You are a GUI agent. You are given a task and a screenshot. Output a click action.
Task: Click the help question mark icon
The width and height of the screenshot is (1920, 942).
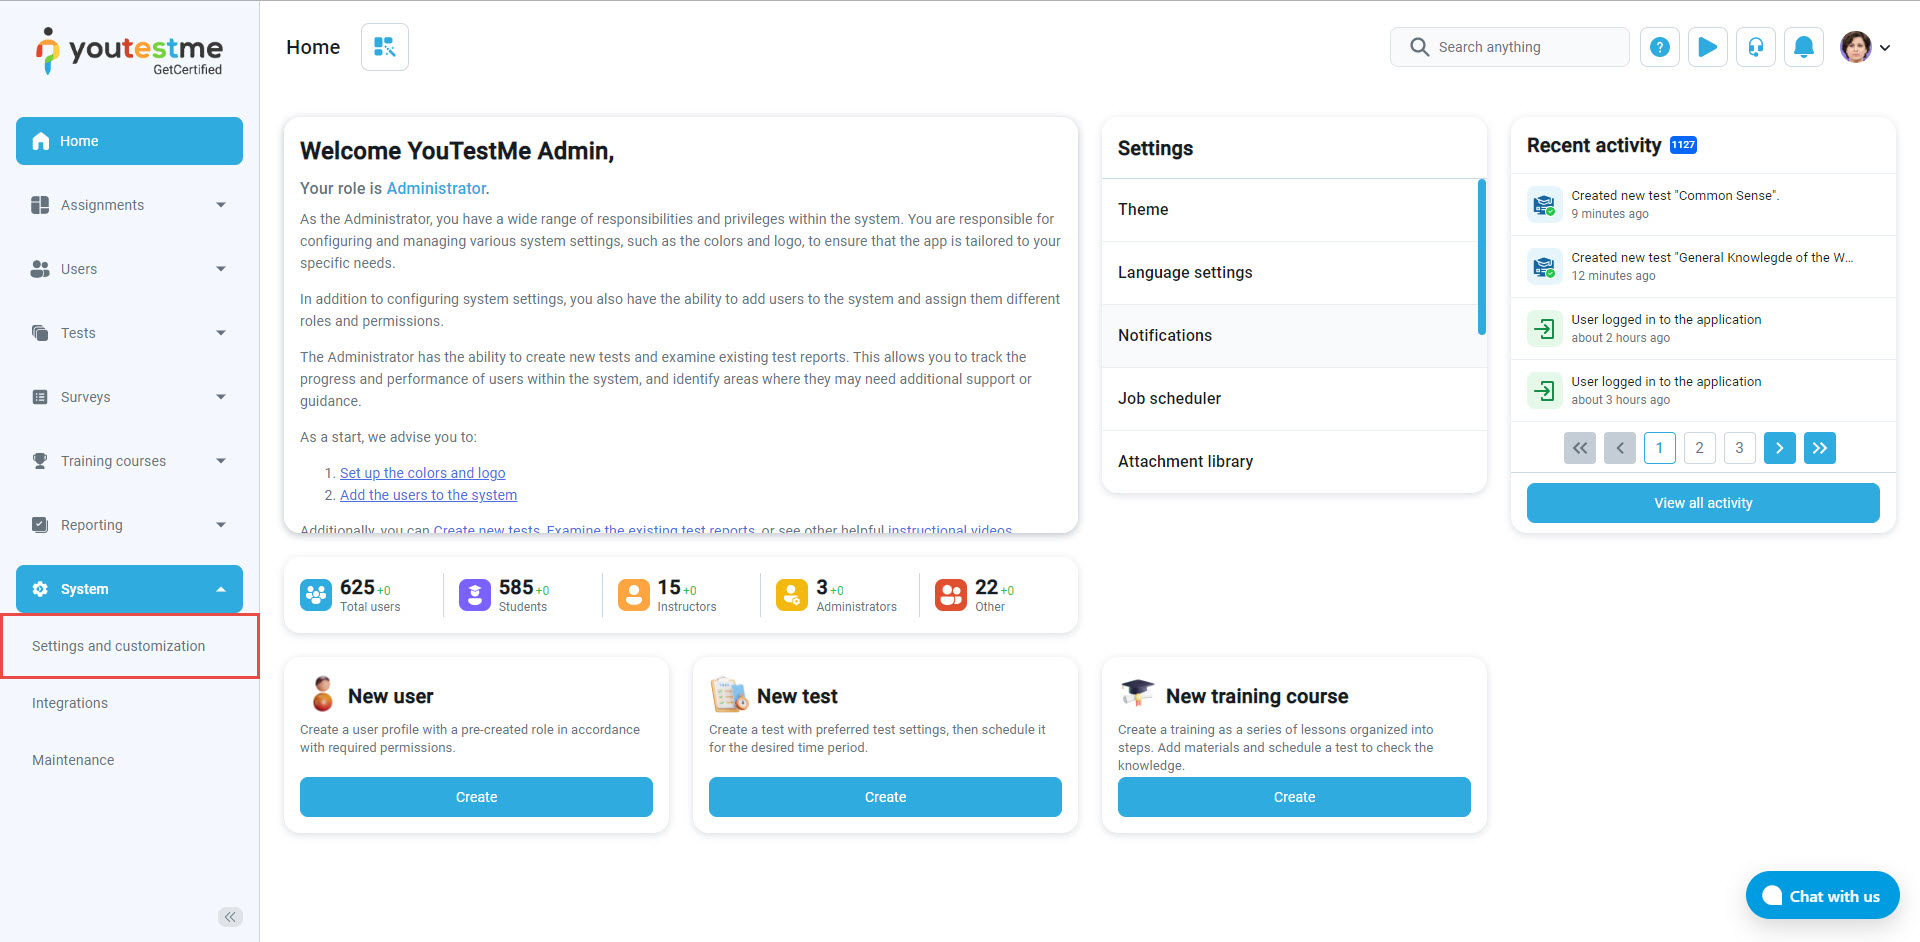click(x=1659, y=47)
